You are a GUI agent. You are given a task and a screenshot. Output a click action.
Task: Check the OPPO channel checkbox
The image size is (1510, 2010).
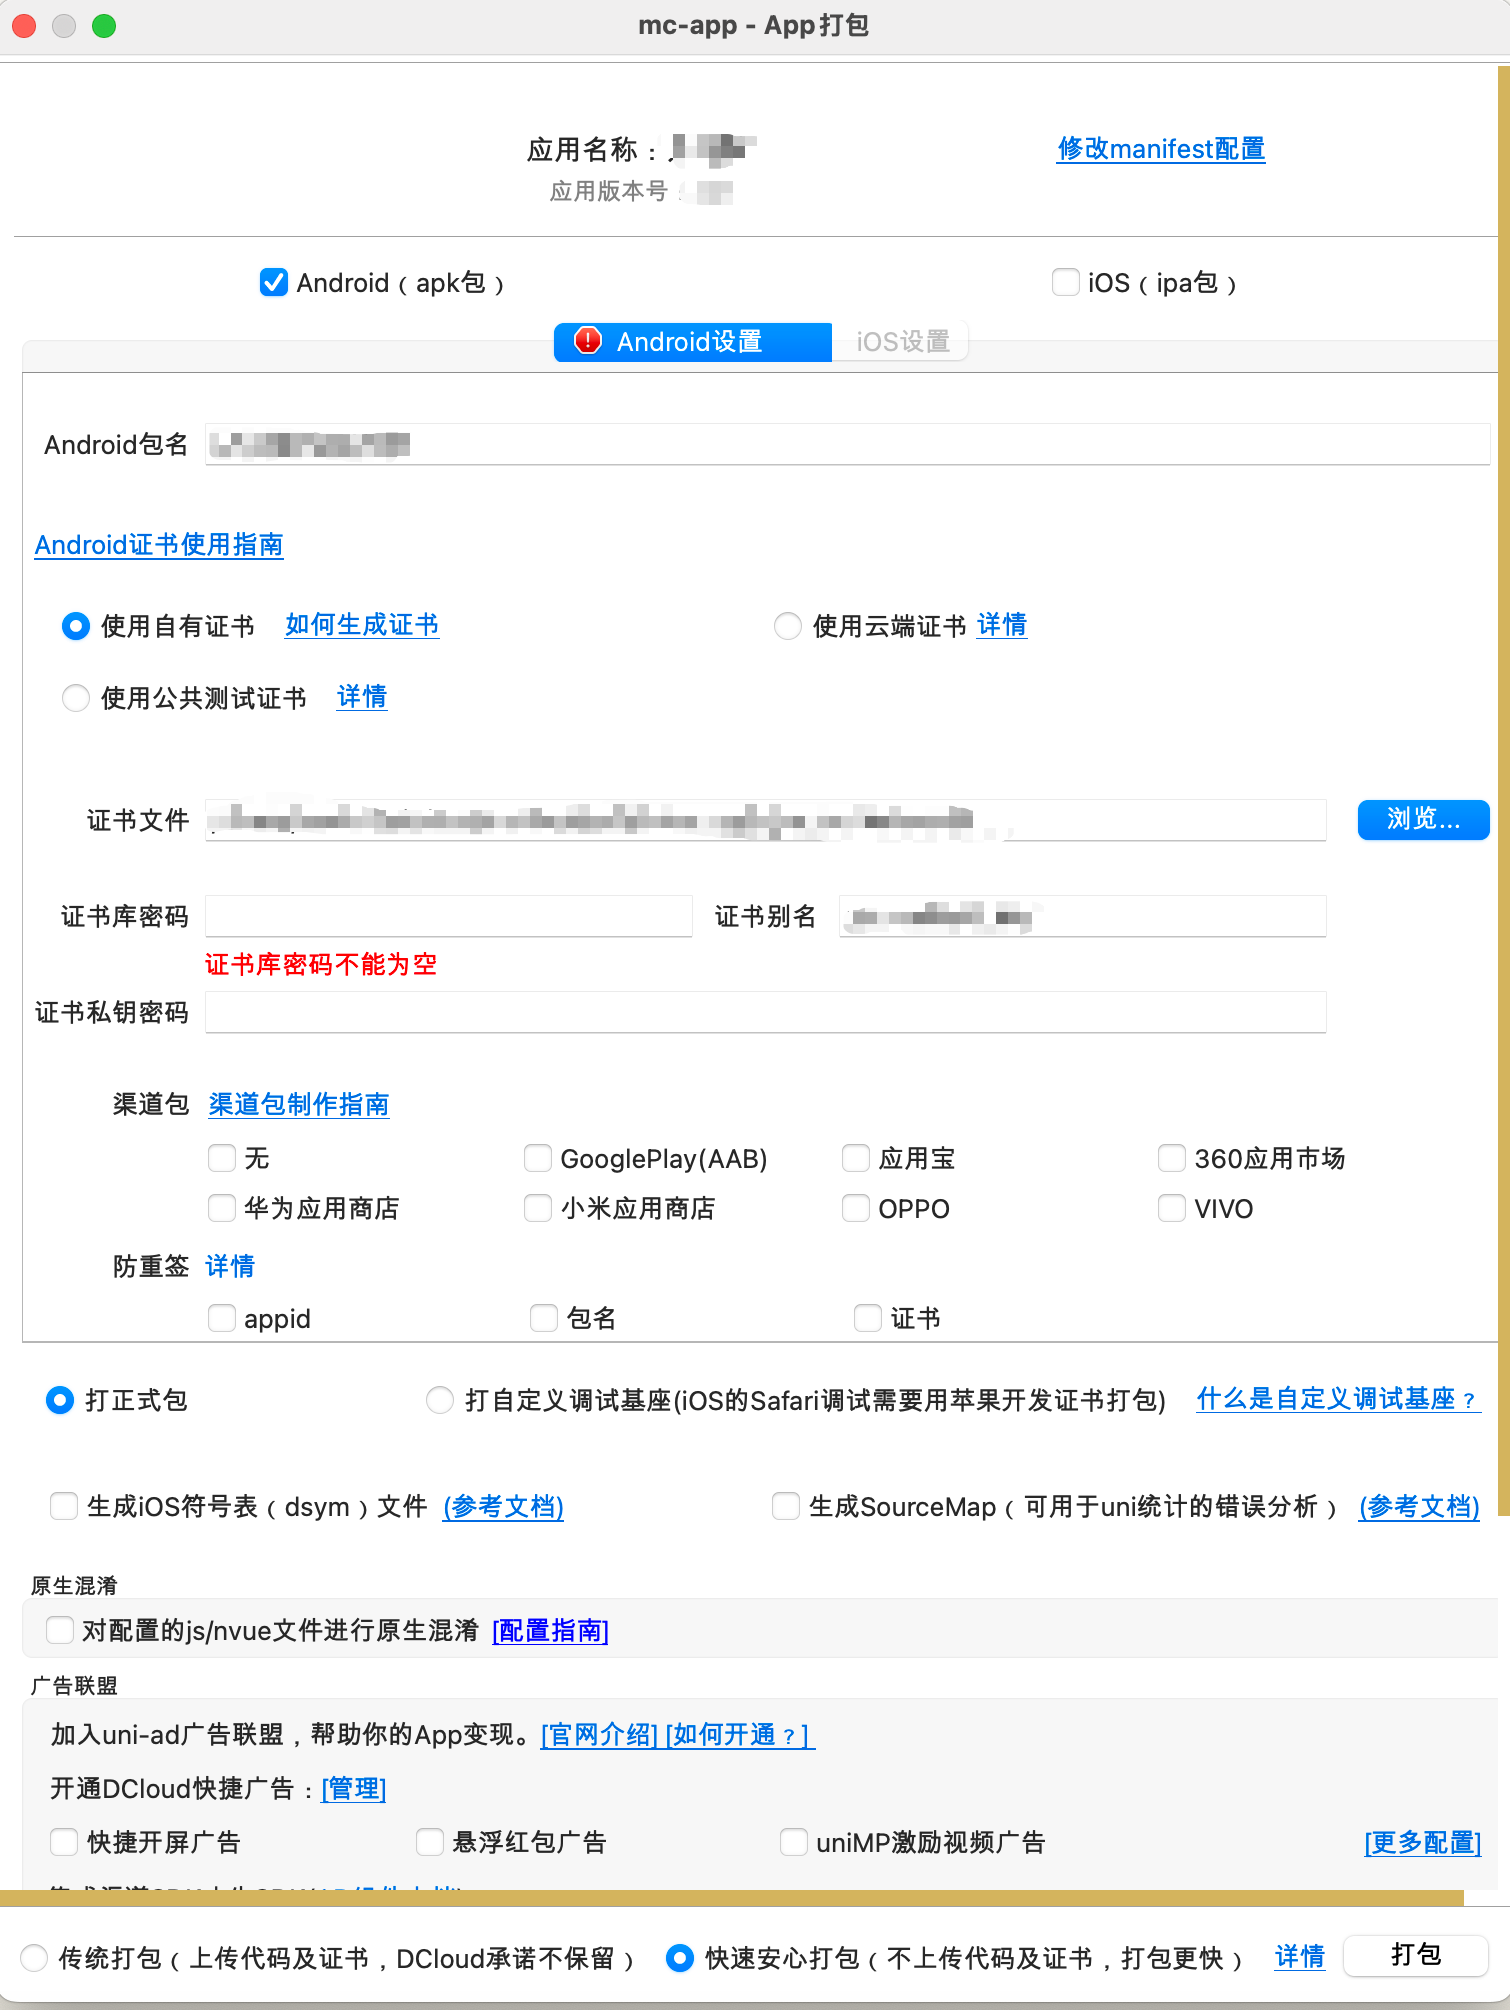point(856,1208)
